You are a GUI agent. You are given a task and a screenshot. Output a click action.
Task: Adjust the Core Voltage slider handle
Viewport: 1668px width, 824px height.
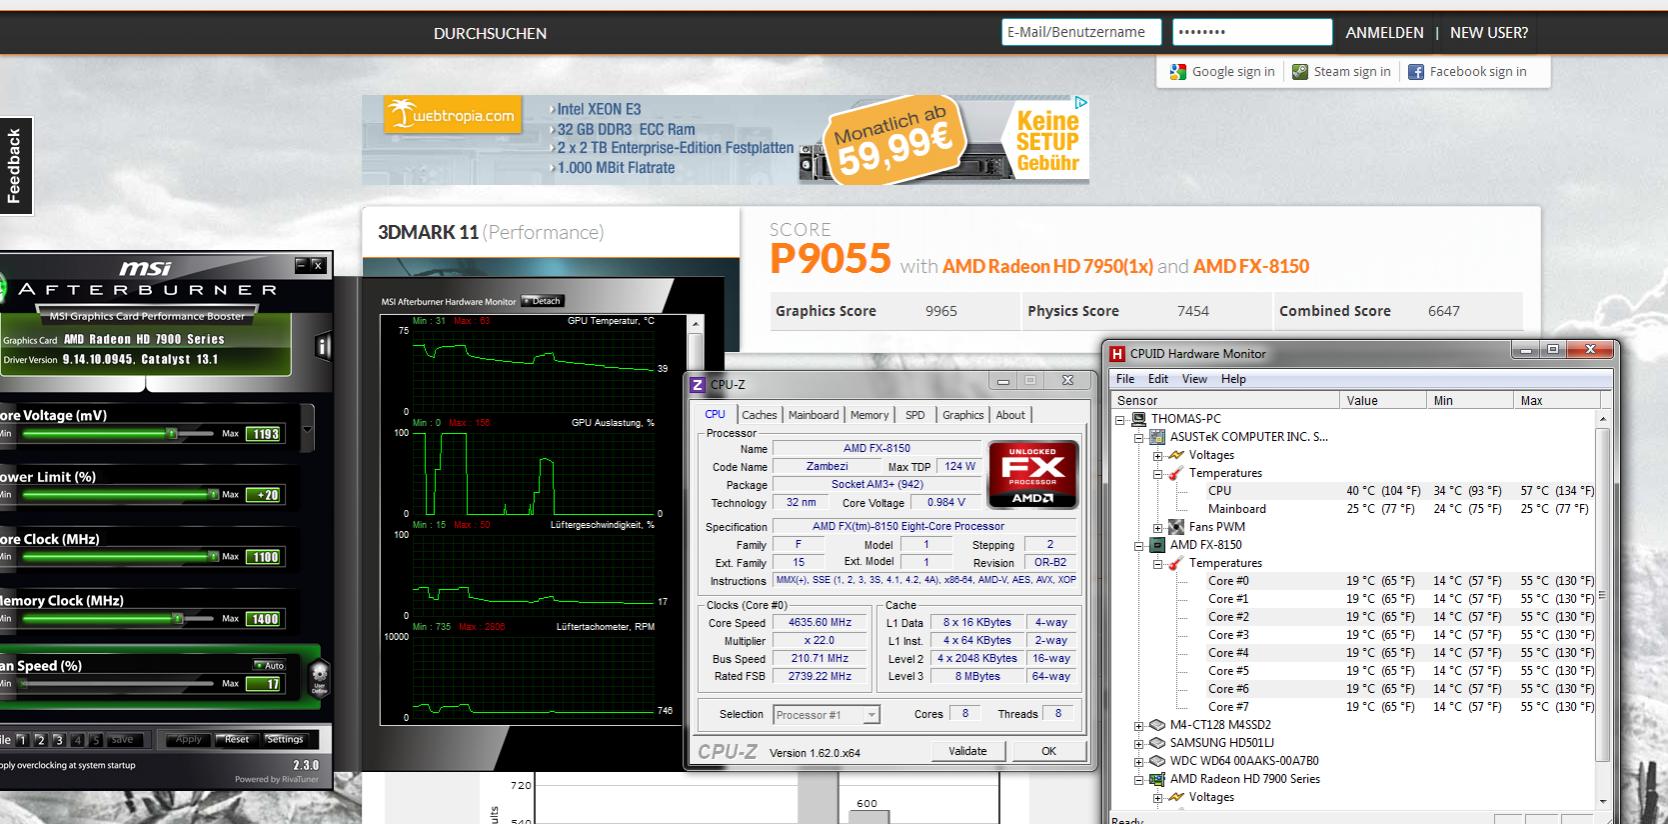172,434
